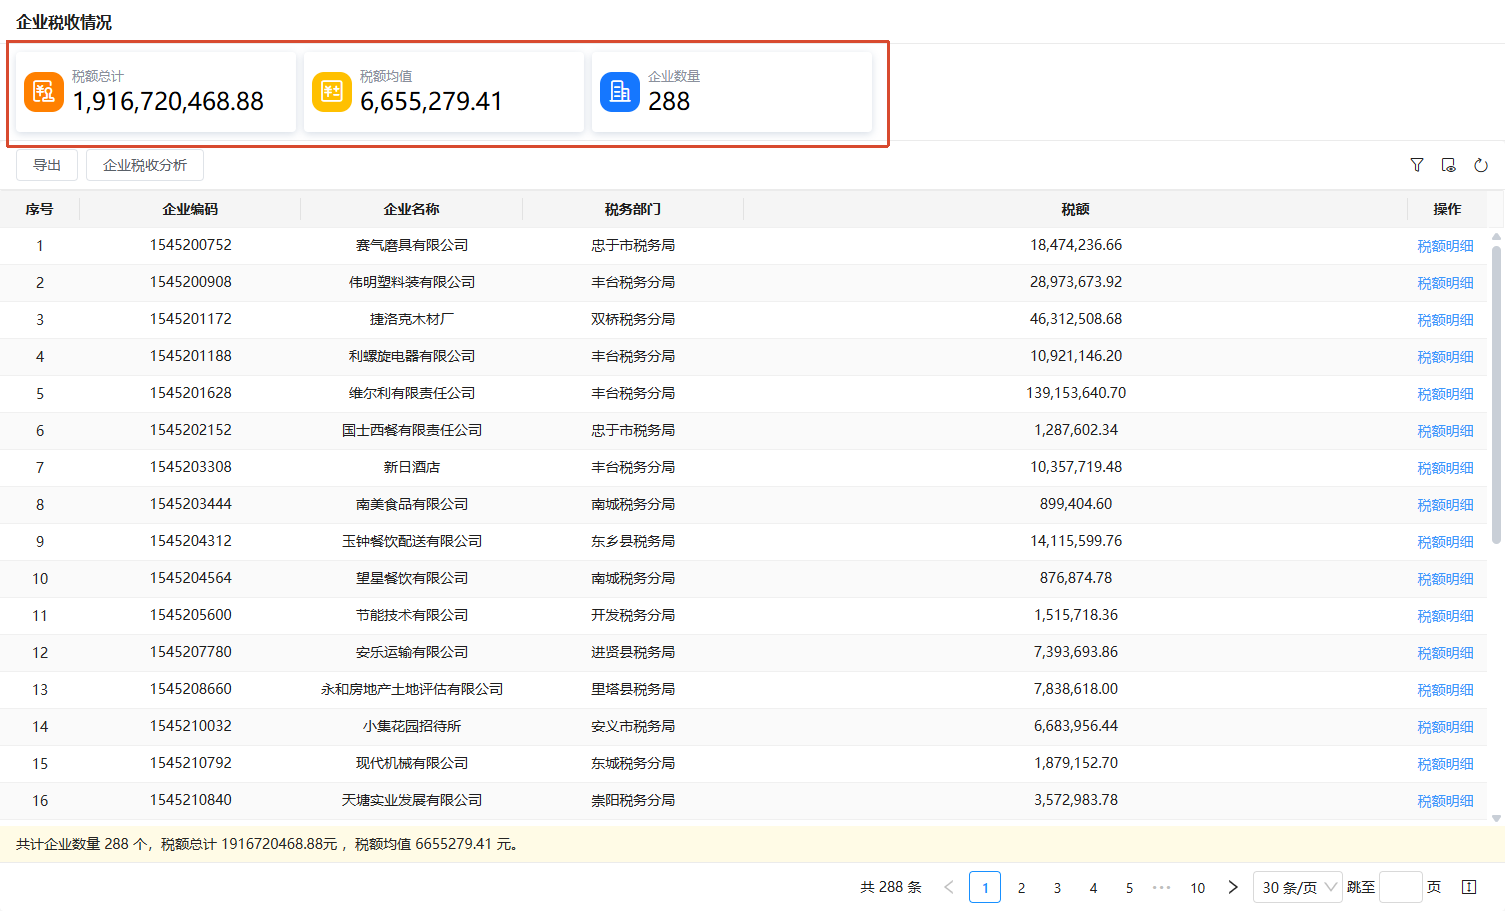Open 税额明细 for 节能技术有限公司
1505x911 pixels.
click(1445, 616)
